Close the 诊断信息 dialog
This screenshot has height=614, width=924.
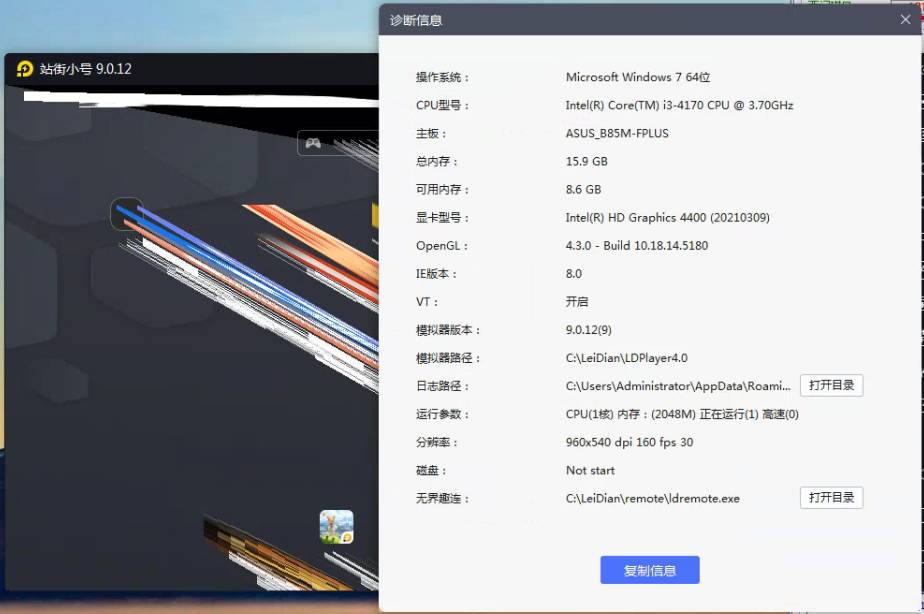click(x=905, y=19)
